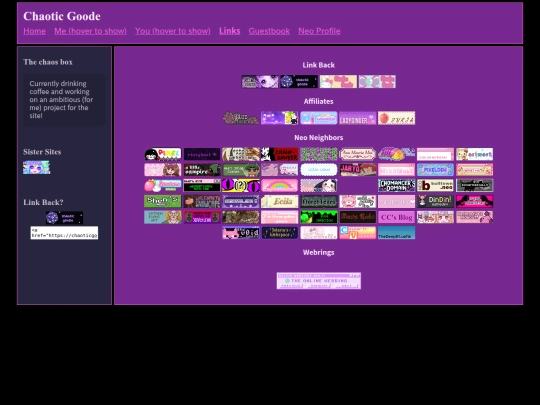Viewport: 540px width, 405px height.
Task: Click the 'Neo Neighbors' heading
Action: click(319, 137)
